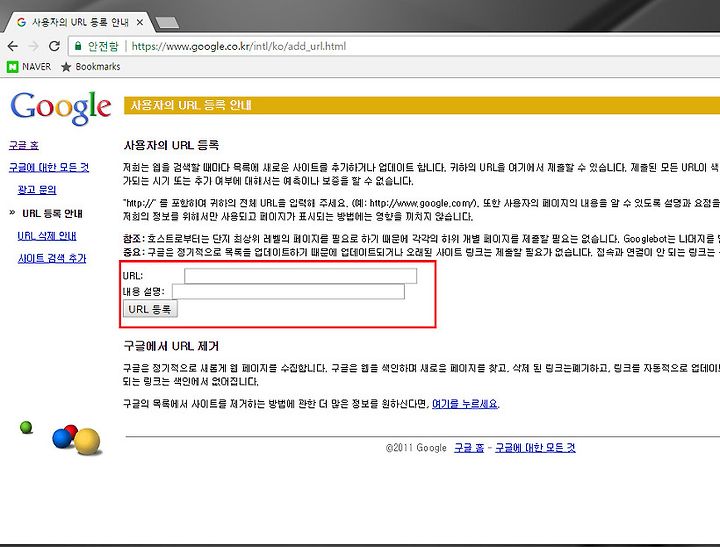This screenshot has height=547, width=720.
Task: Reload the page with refresh icon
Action: coord(55,46)
